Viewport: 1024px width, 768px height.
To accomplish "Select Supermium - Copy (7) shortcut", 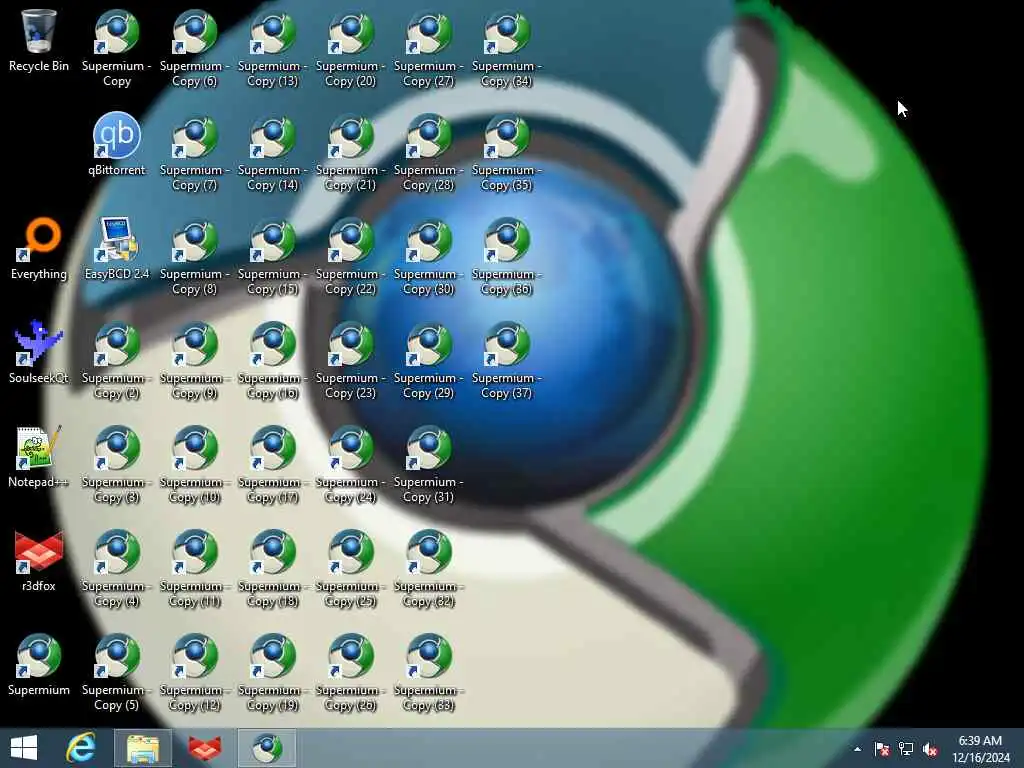I will point(195,152).
